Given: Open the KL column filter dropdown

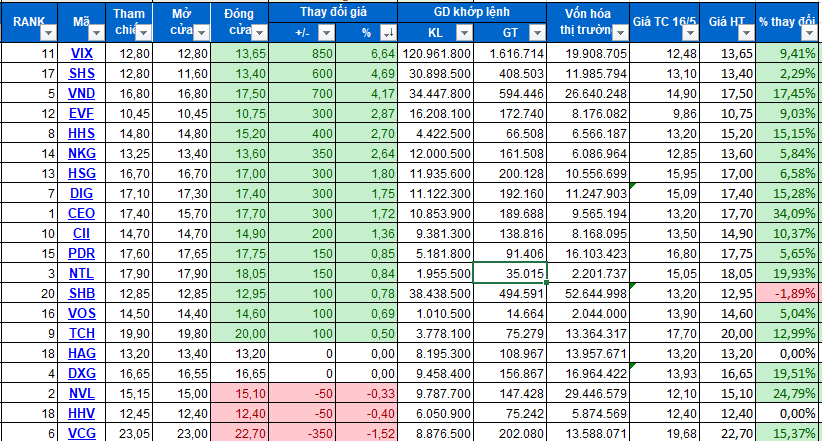Looking at the screenshot, I should tap(464, 33).
